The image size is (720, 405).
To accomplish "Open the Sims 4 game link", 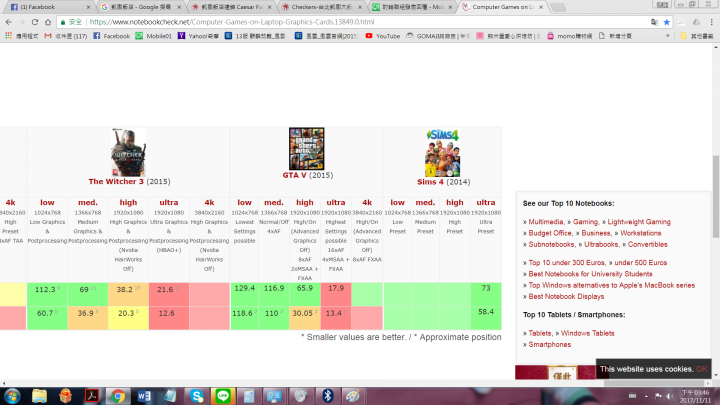I will click(430, 182).
